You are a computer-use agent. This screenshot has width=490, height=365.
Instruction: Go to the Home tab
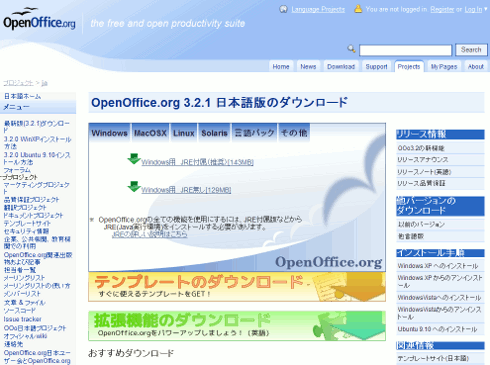click(x=281, y=66)
